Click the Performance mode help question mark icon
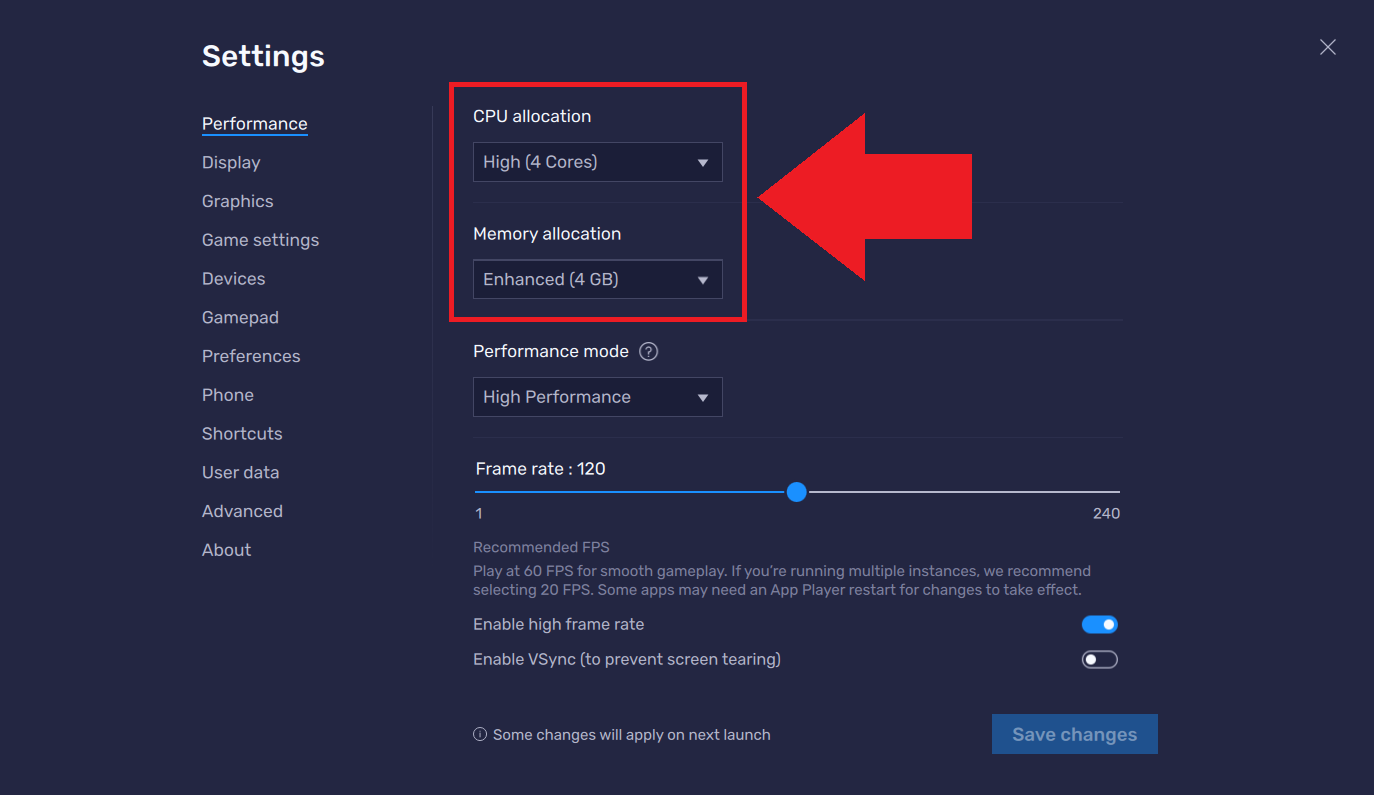This screenshot has height=795, width=1374. tap(649, 352)
